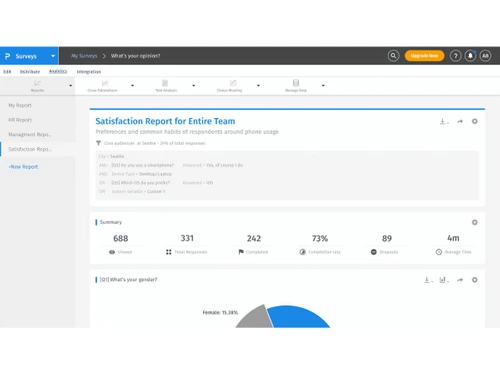The height and width of the screenshot is (375, 500).
Task: Click the Completion rate pie icon
Action: click(x=302, y=252)
